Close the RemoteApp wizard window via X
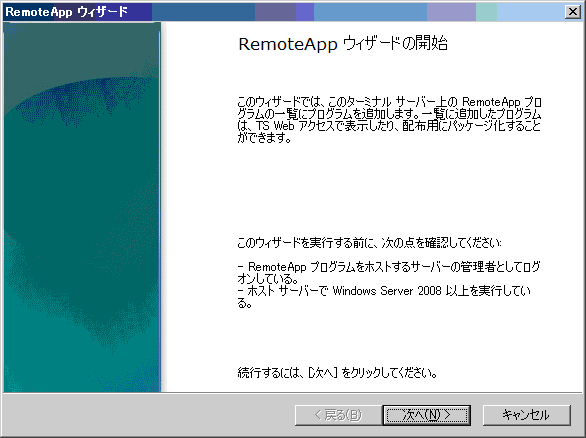 coord(573,12)
